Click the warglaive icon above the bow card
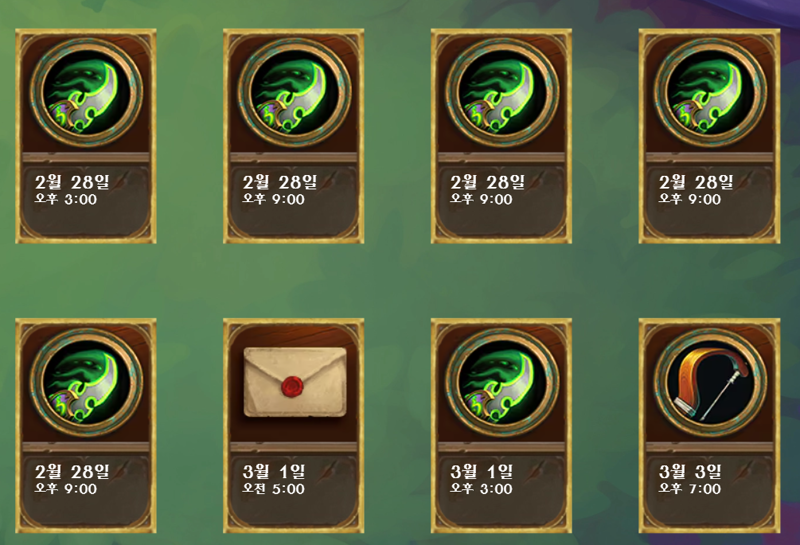 (x=710, y=92)
